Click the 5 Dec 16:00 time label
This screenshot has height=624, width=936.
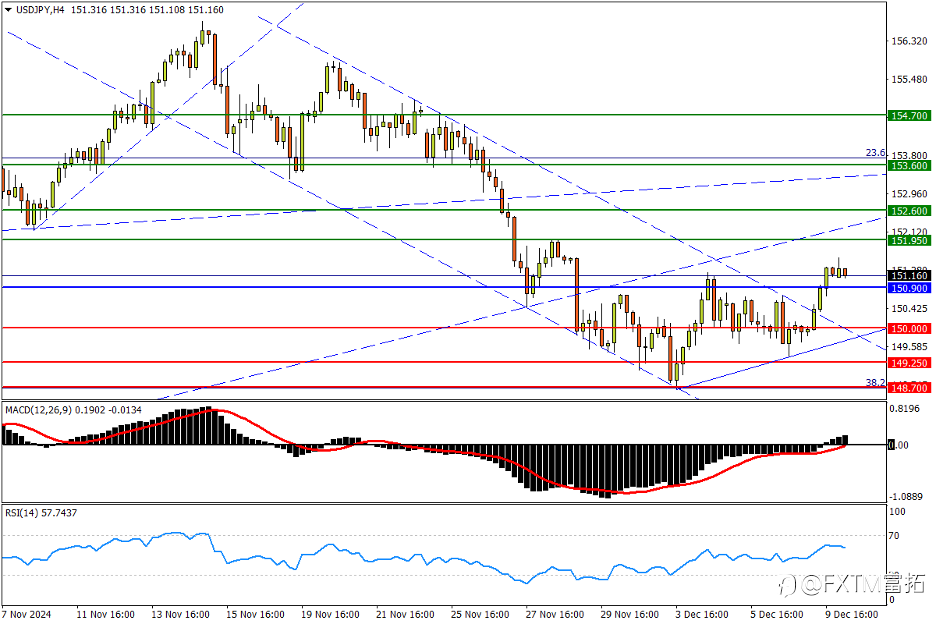click(777, 614)
